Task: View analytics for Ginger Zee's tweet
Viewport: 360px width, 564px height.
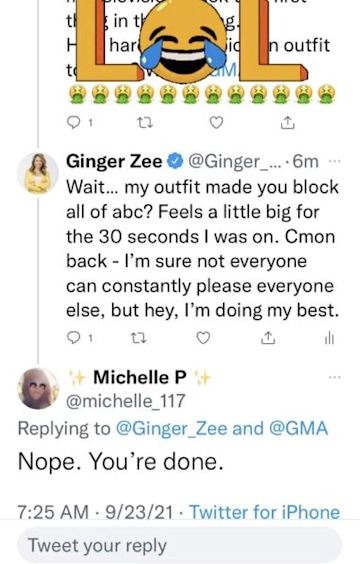Action: 329,338
